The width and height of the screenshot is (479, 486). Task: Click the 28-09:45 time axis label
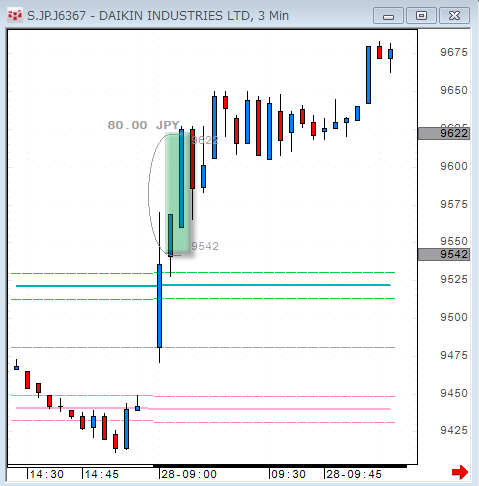click(x=354, y=474)
